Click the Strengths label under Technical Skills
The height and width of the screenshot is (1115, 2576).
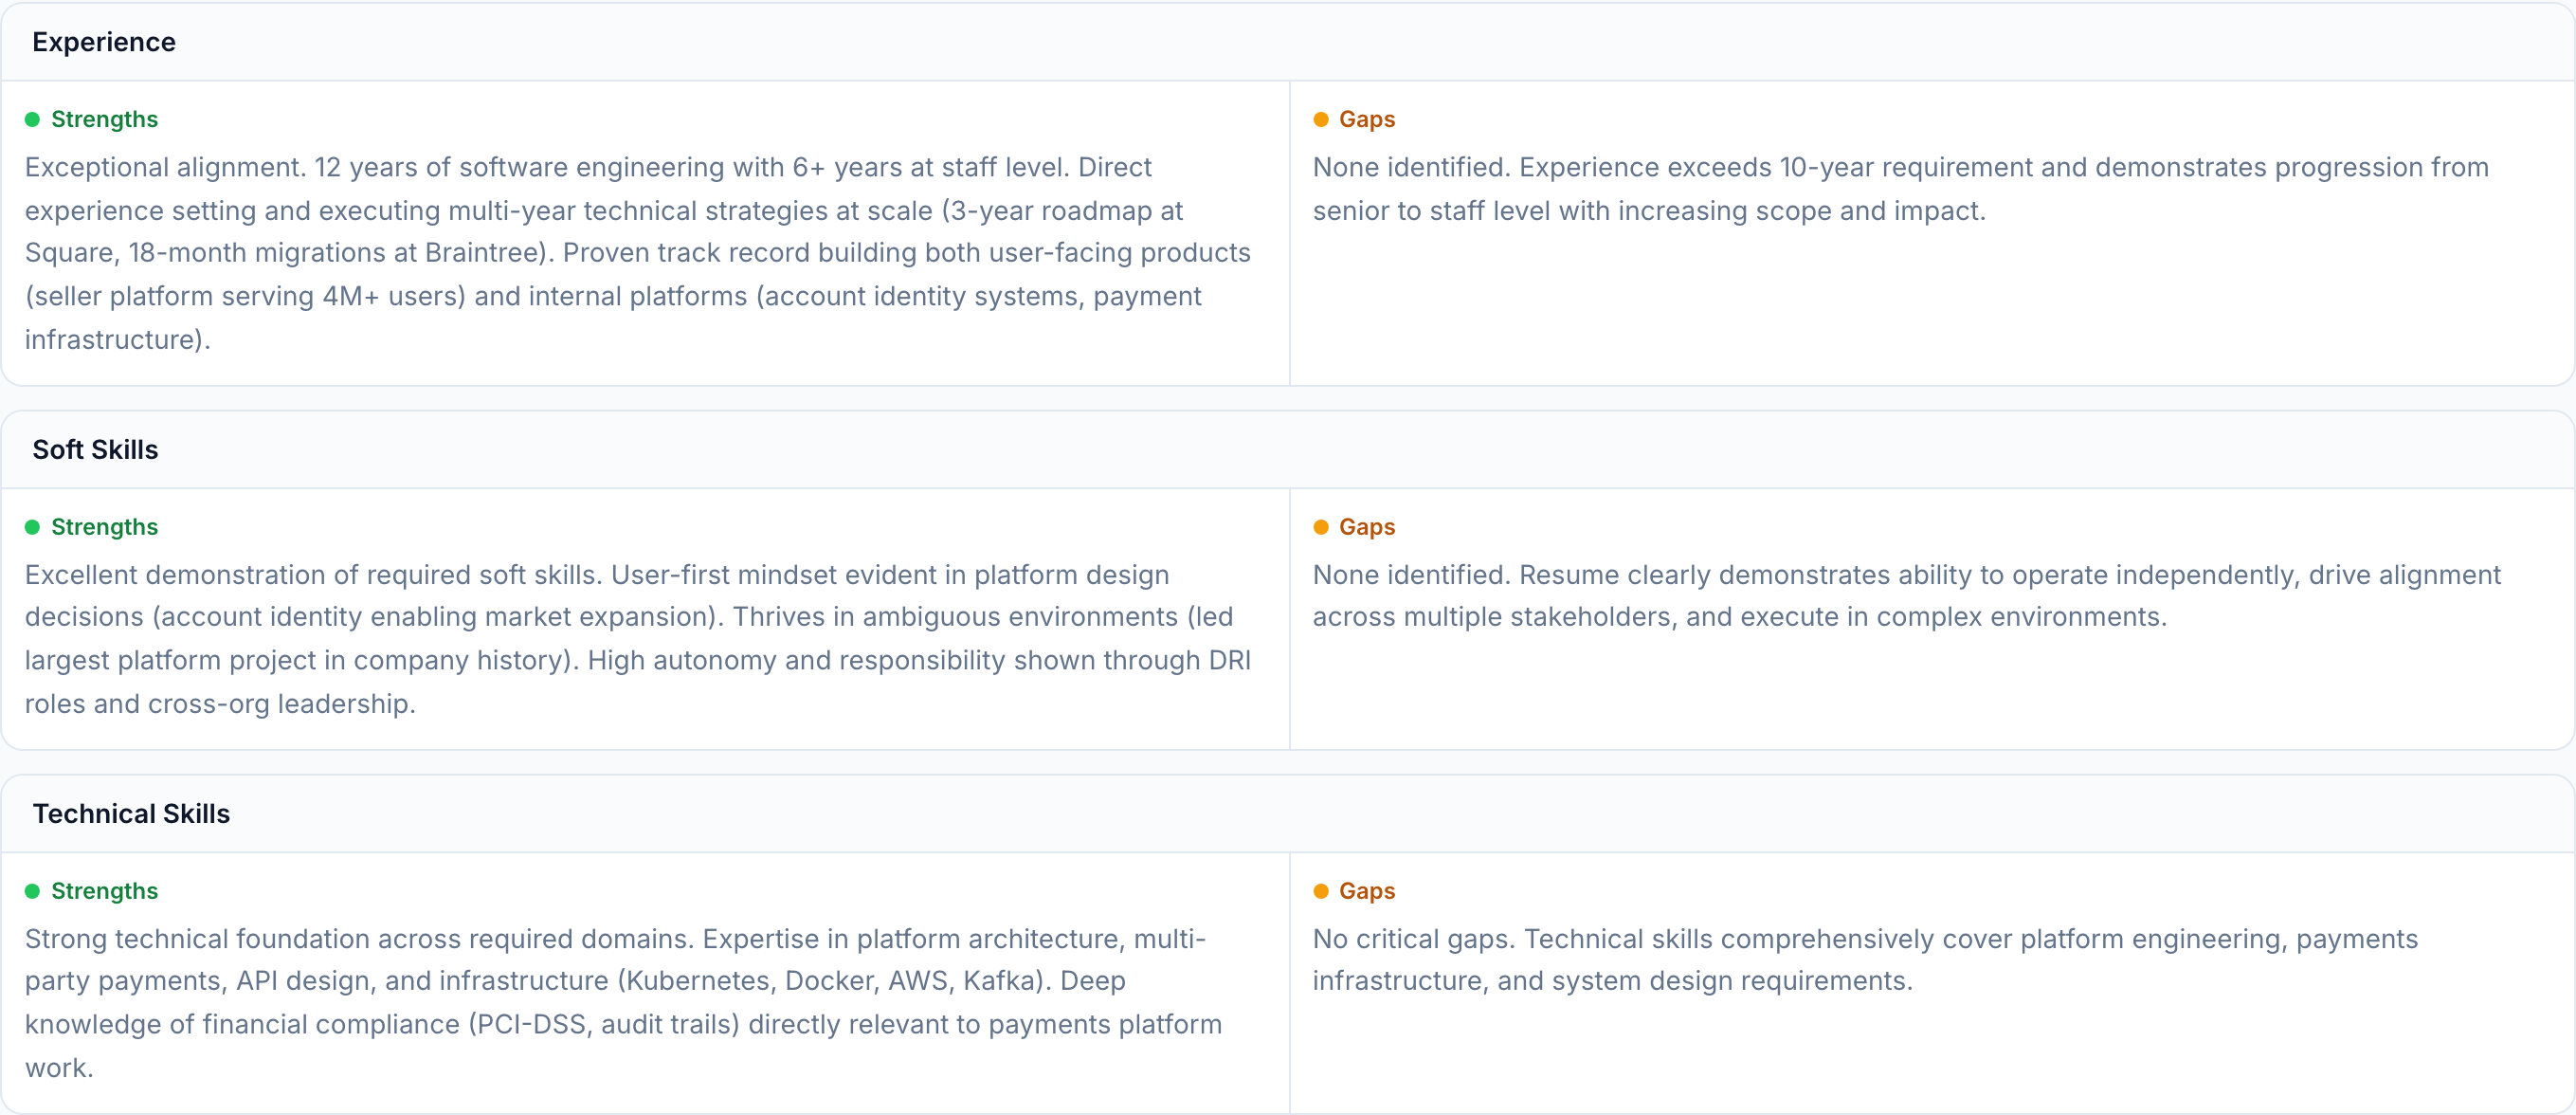click(x=104, y=891)
